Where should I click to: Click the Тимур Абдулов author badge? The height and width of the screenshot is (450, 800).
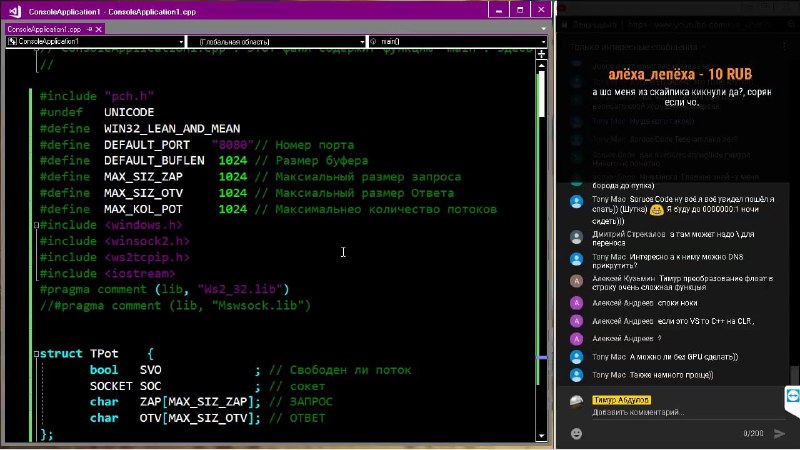pos(621,400)
